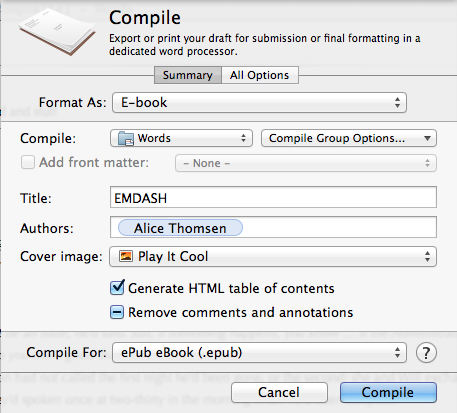Switch to the All Options tab
The height and width of the screenshot is (413, 457).
[x=260, y=75]
